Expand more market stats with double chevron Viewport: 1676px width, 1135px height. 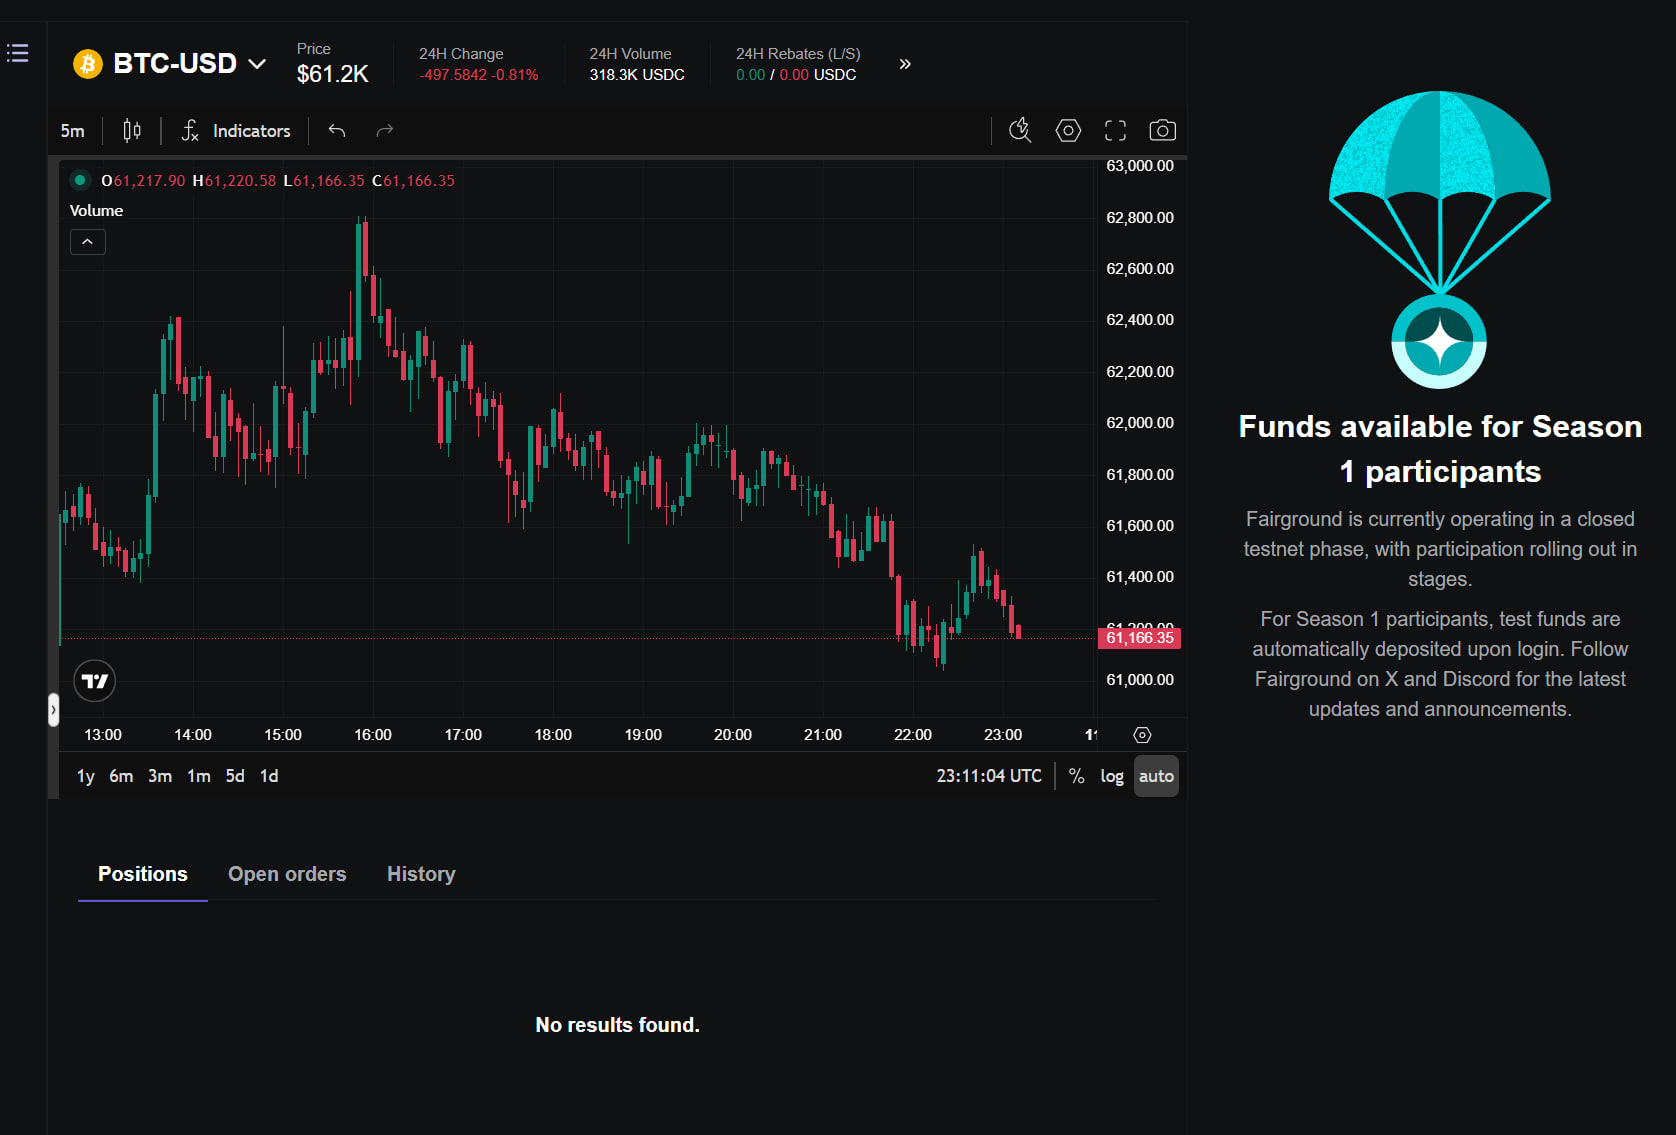pyautogui.click(x=905, y=64)
